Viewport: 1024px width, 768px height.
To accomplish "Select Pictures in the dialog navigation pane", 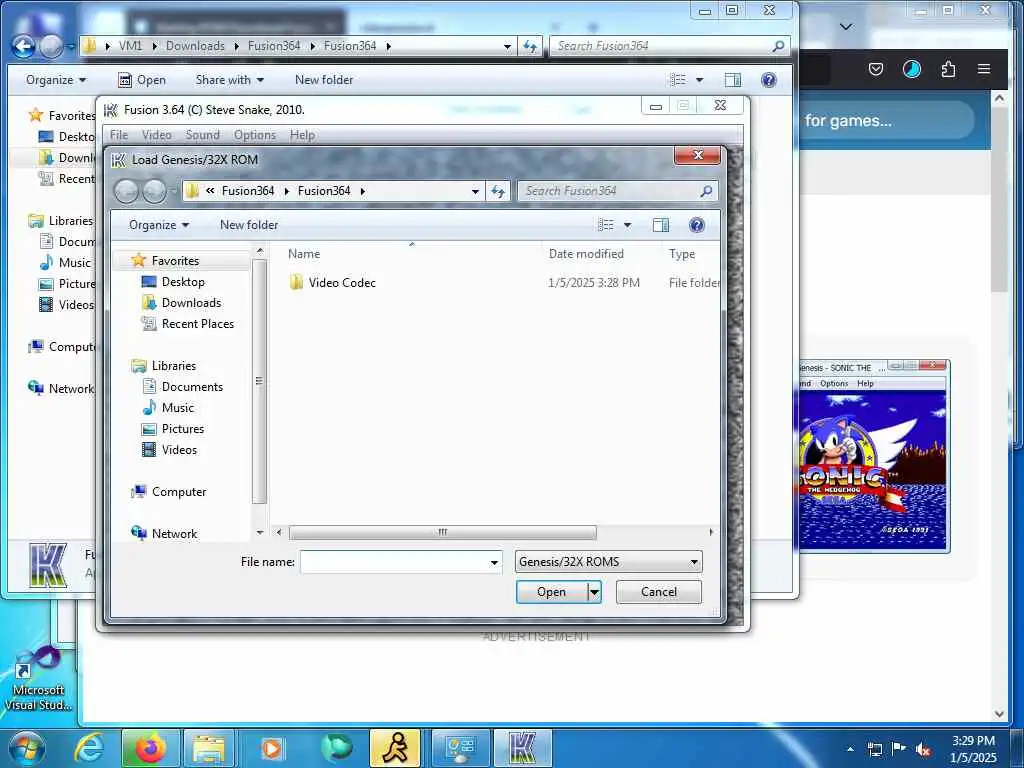I will pos(182,428).
